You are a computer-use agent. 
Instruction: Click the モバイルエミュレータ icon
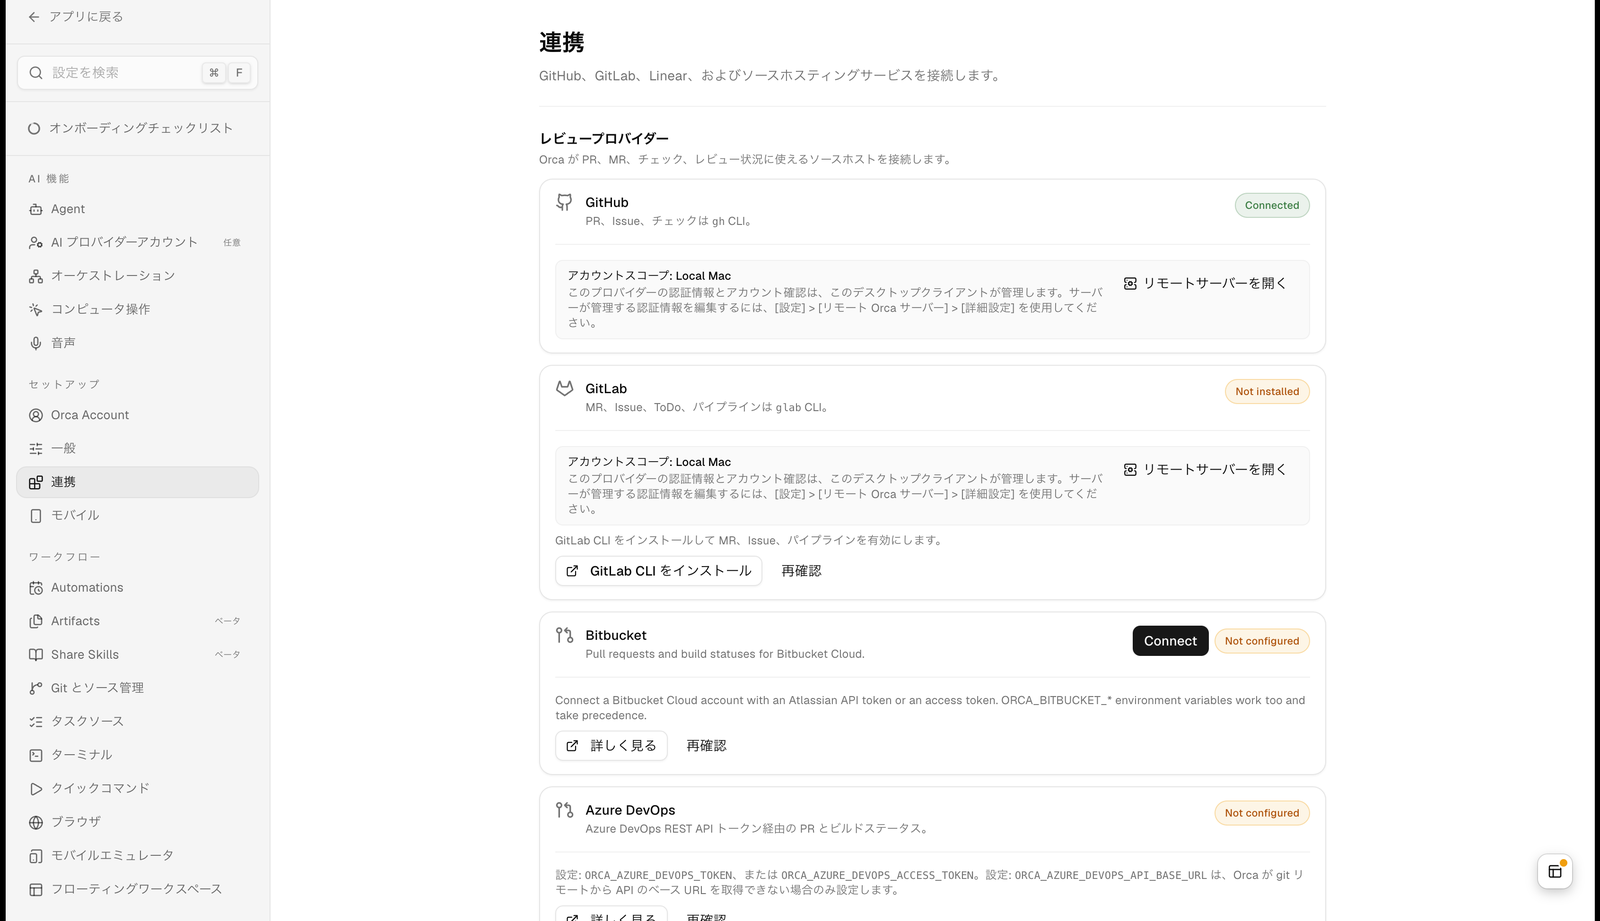(x=36, y=856)
